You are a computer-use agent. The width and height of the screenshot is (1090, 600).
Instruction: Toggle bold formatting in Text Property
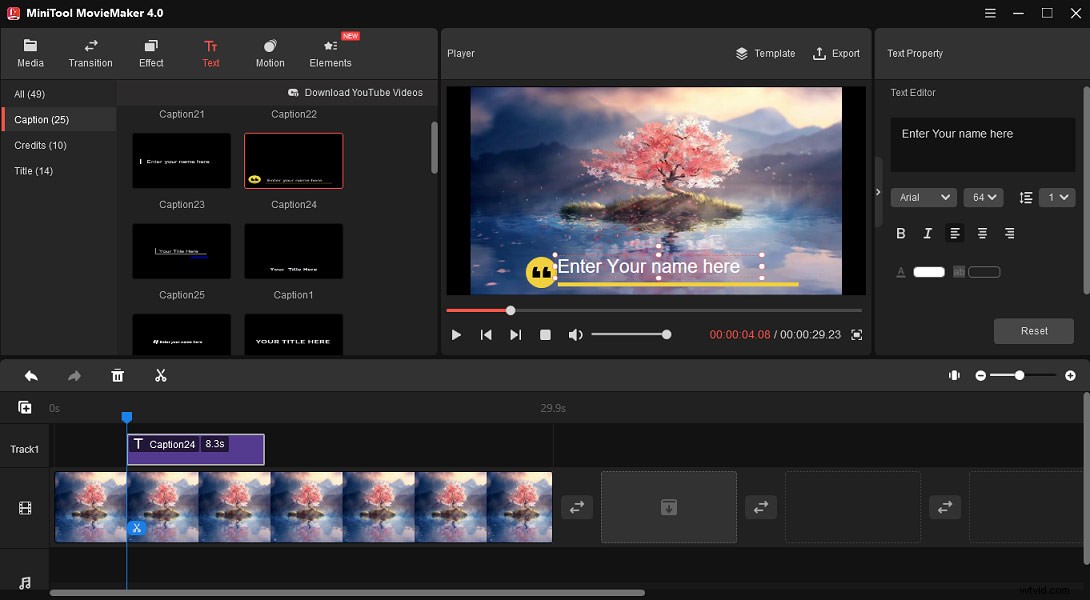click(x=900, y=233)
